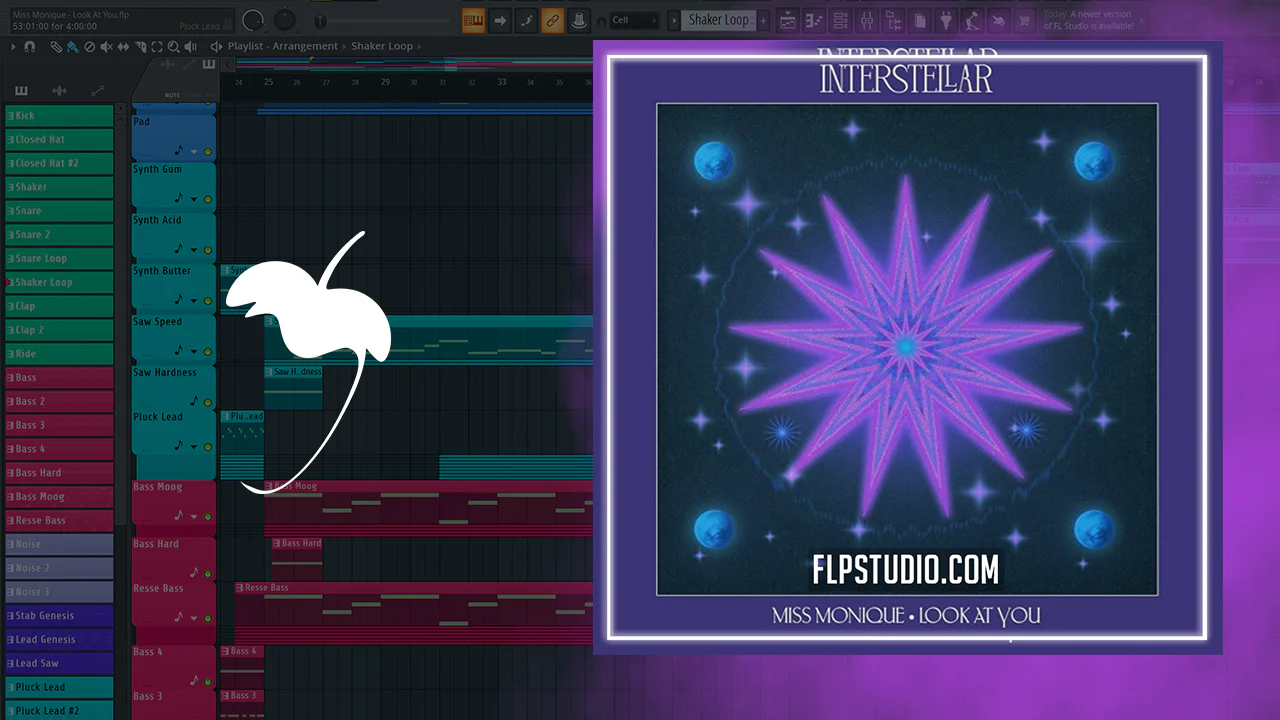Open the Playlist view icon
The width and height of the screenshot is (1280, 720).
[788, 20]
